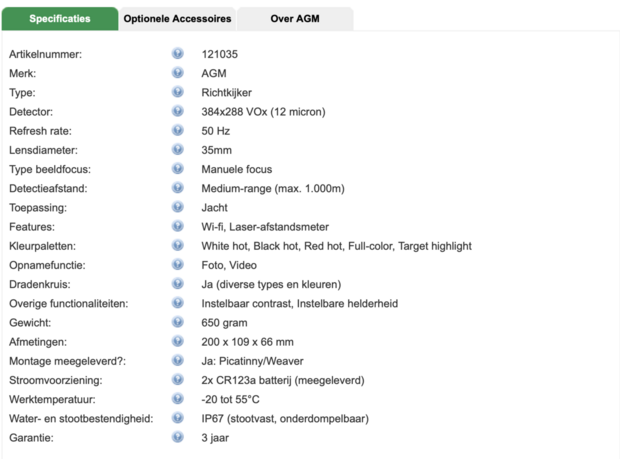This screenshot has width=620, height=459.
Task: Click the help icon beside Garantie
Action: pos(177,437)
